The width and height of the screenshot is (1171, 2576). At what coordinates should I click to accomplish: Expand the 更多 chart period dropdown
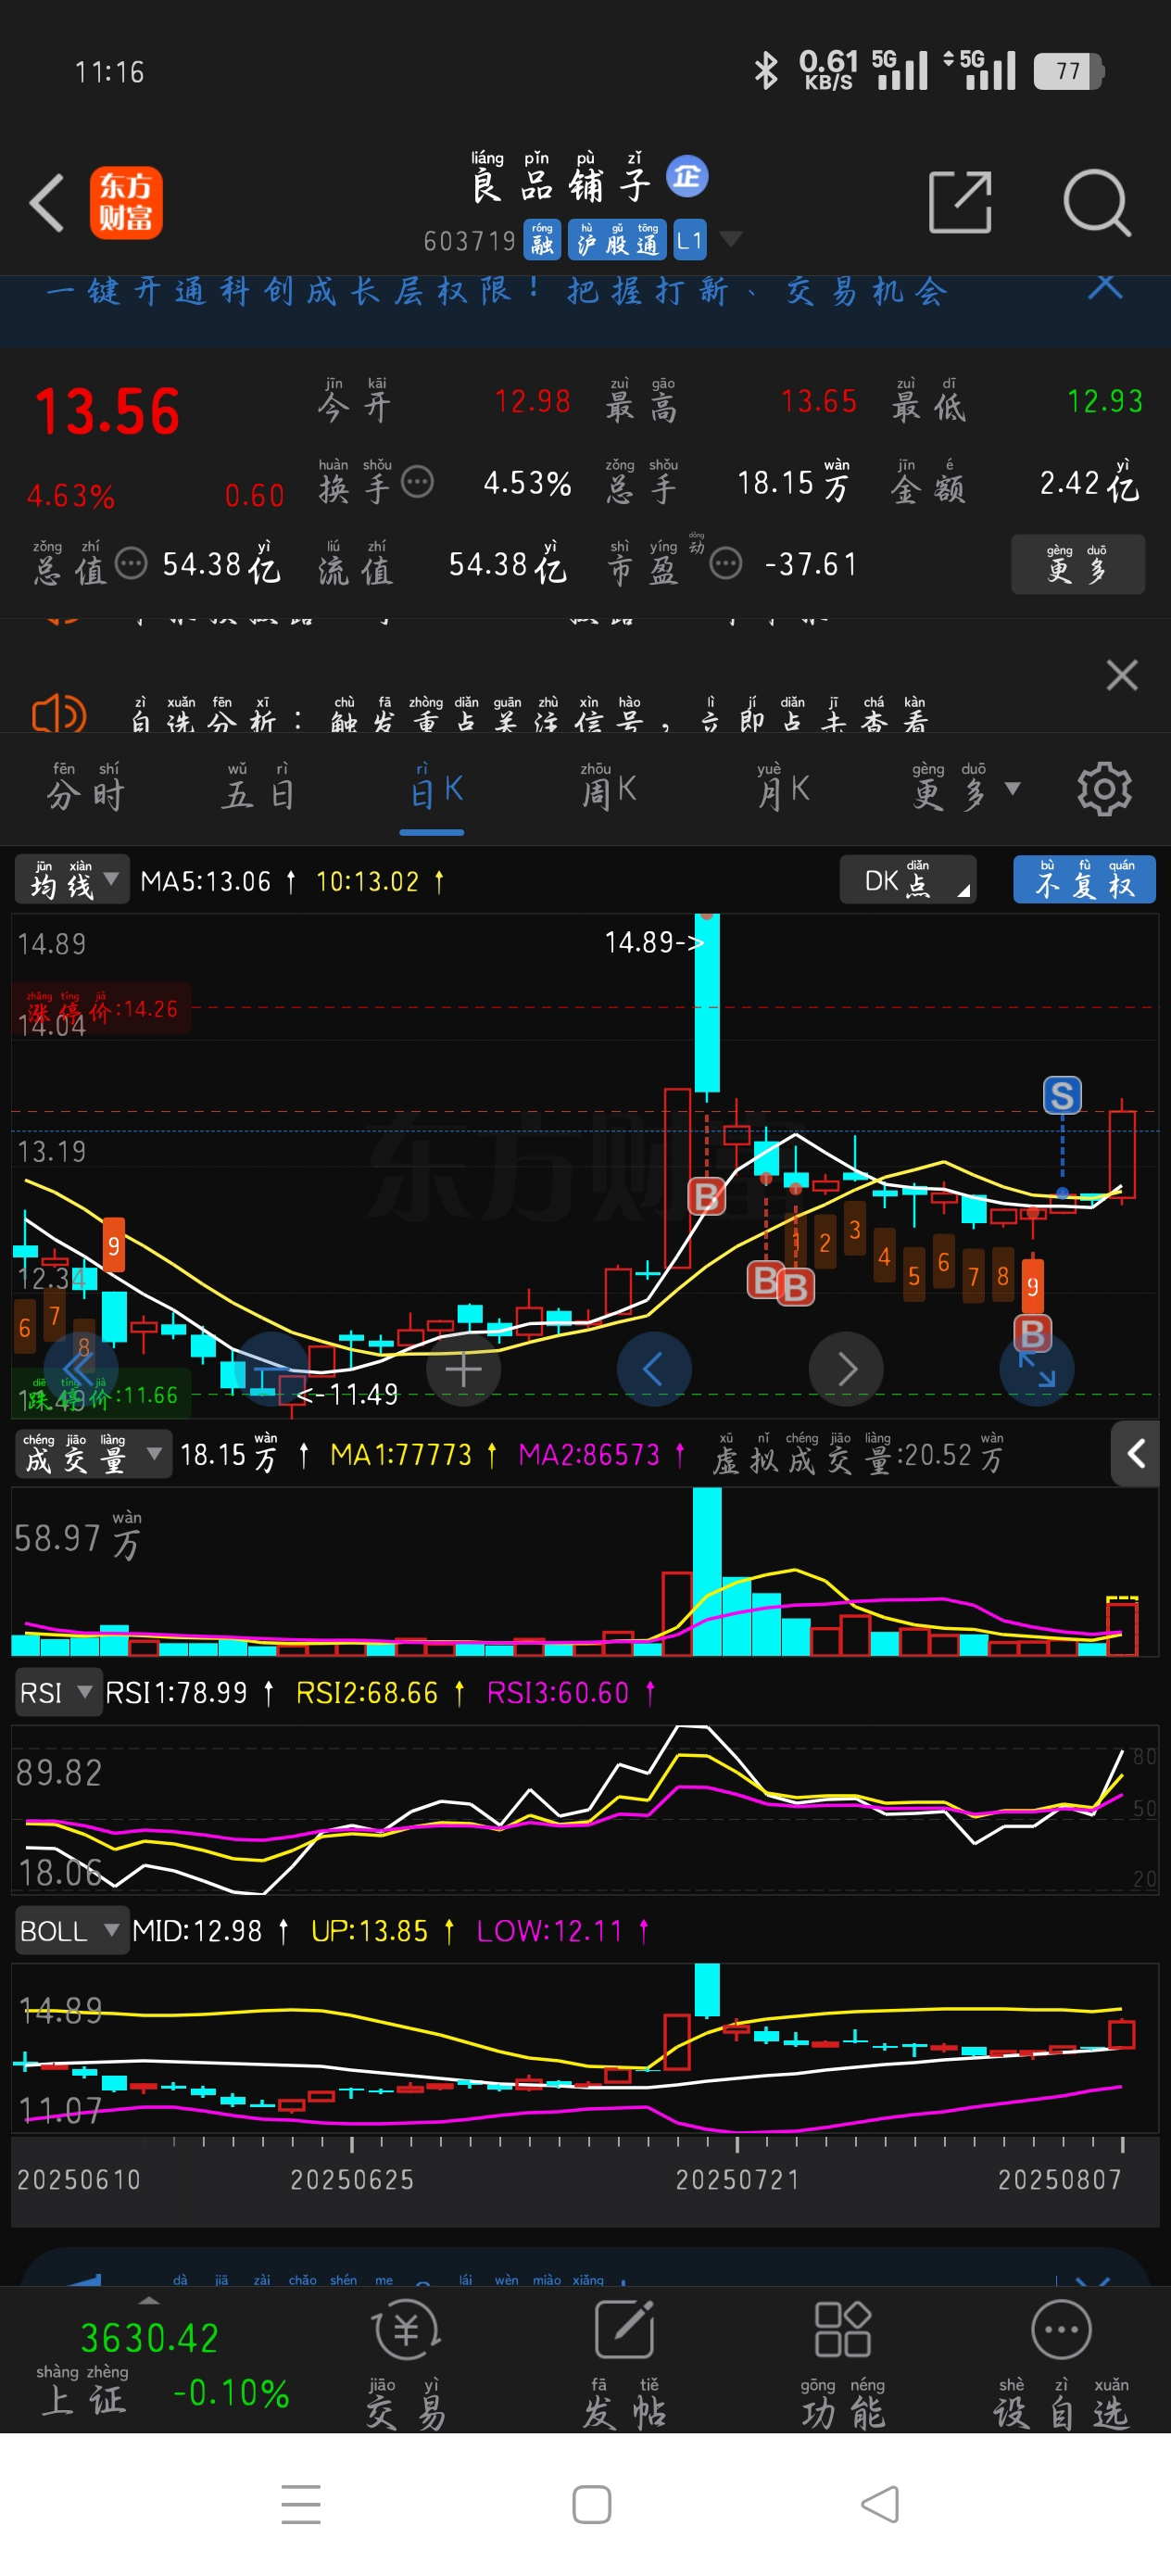[965, 788]
